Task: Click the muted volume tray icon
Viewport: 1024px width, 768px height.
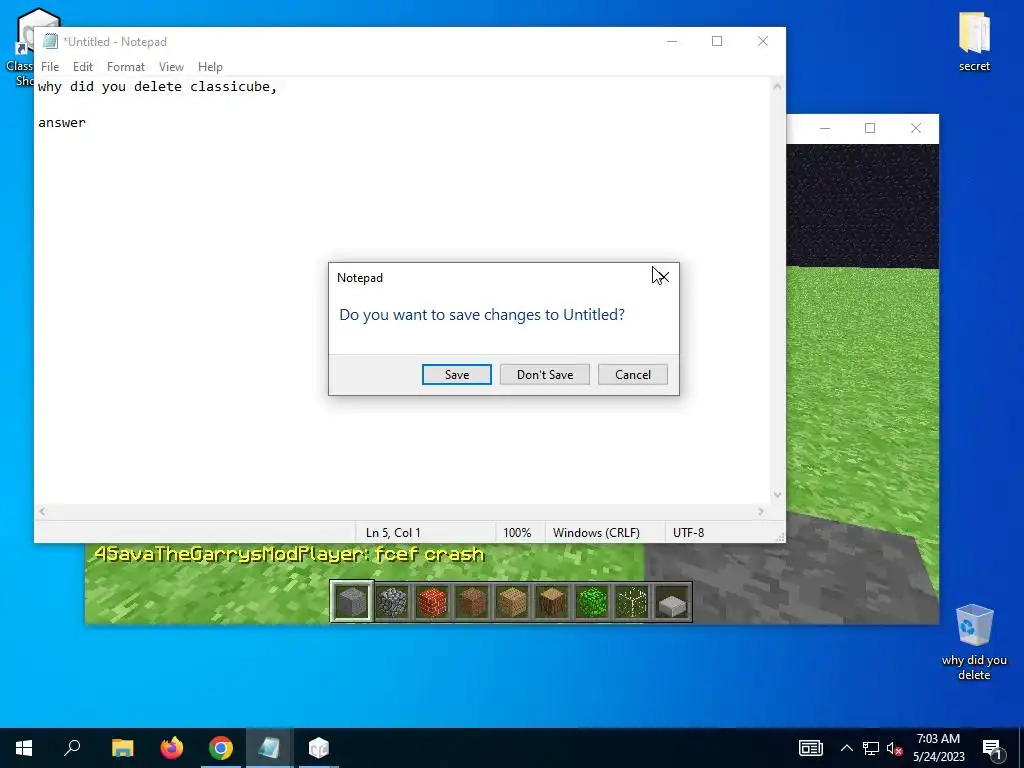Action: [x=895, y=748]
